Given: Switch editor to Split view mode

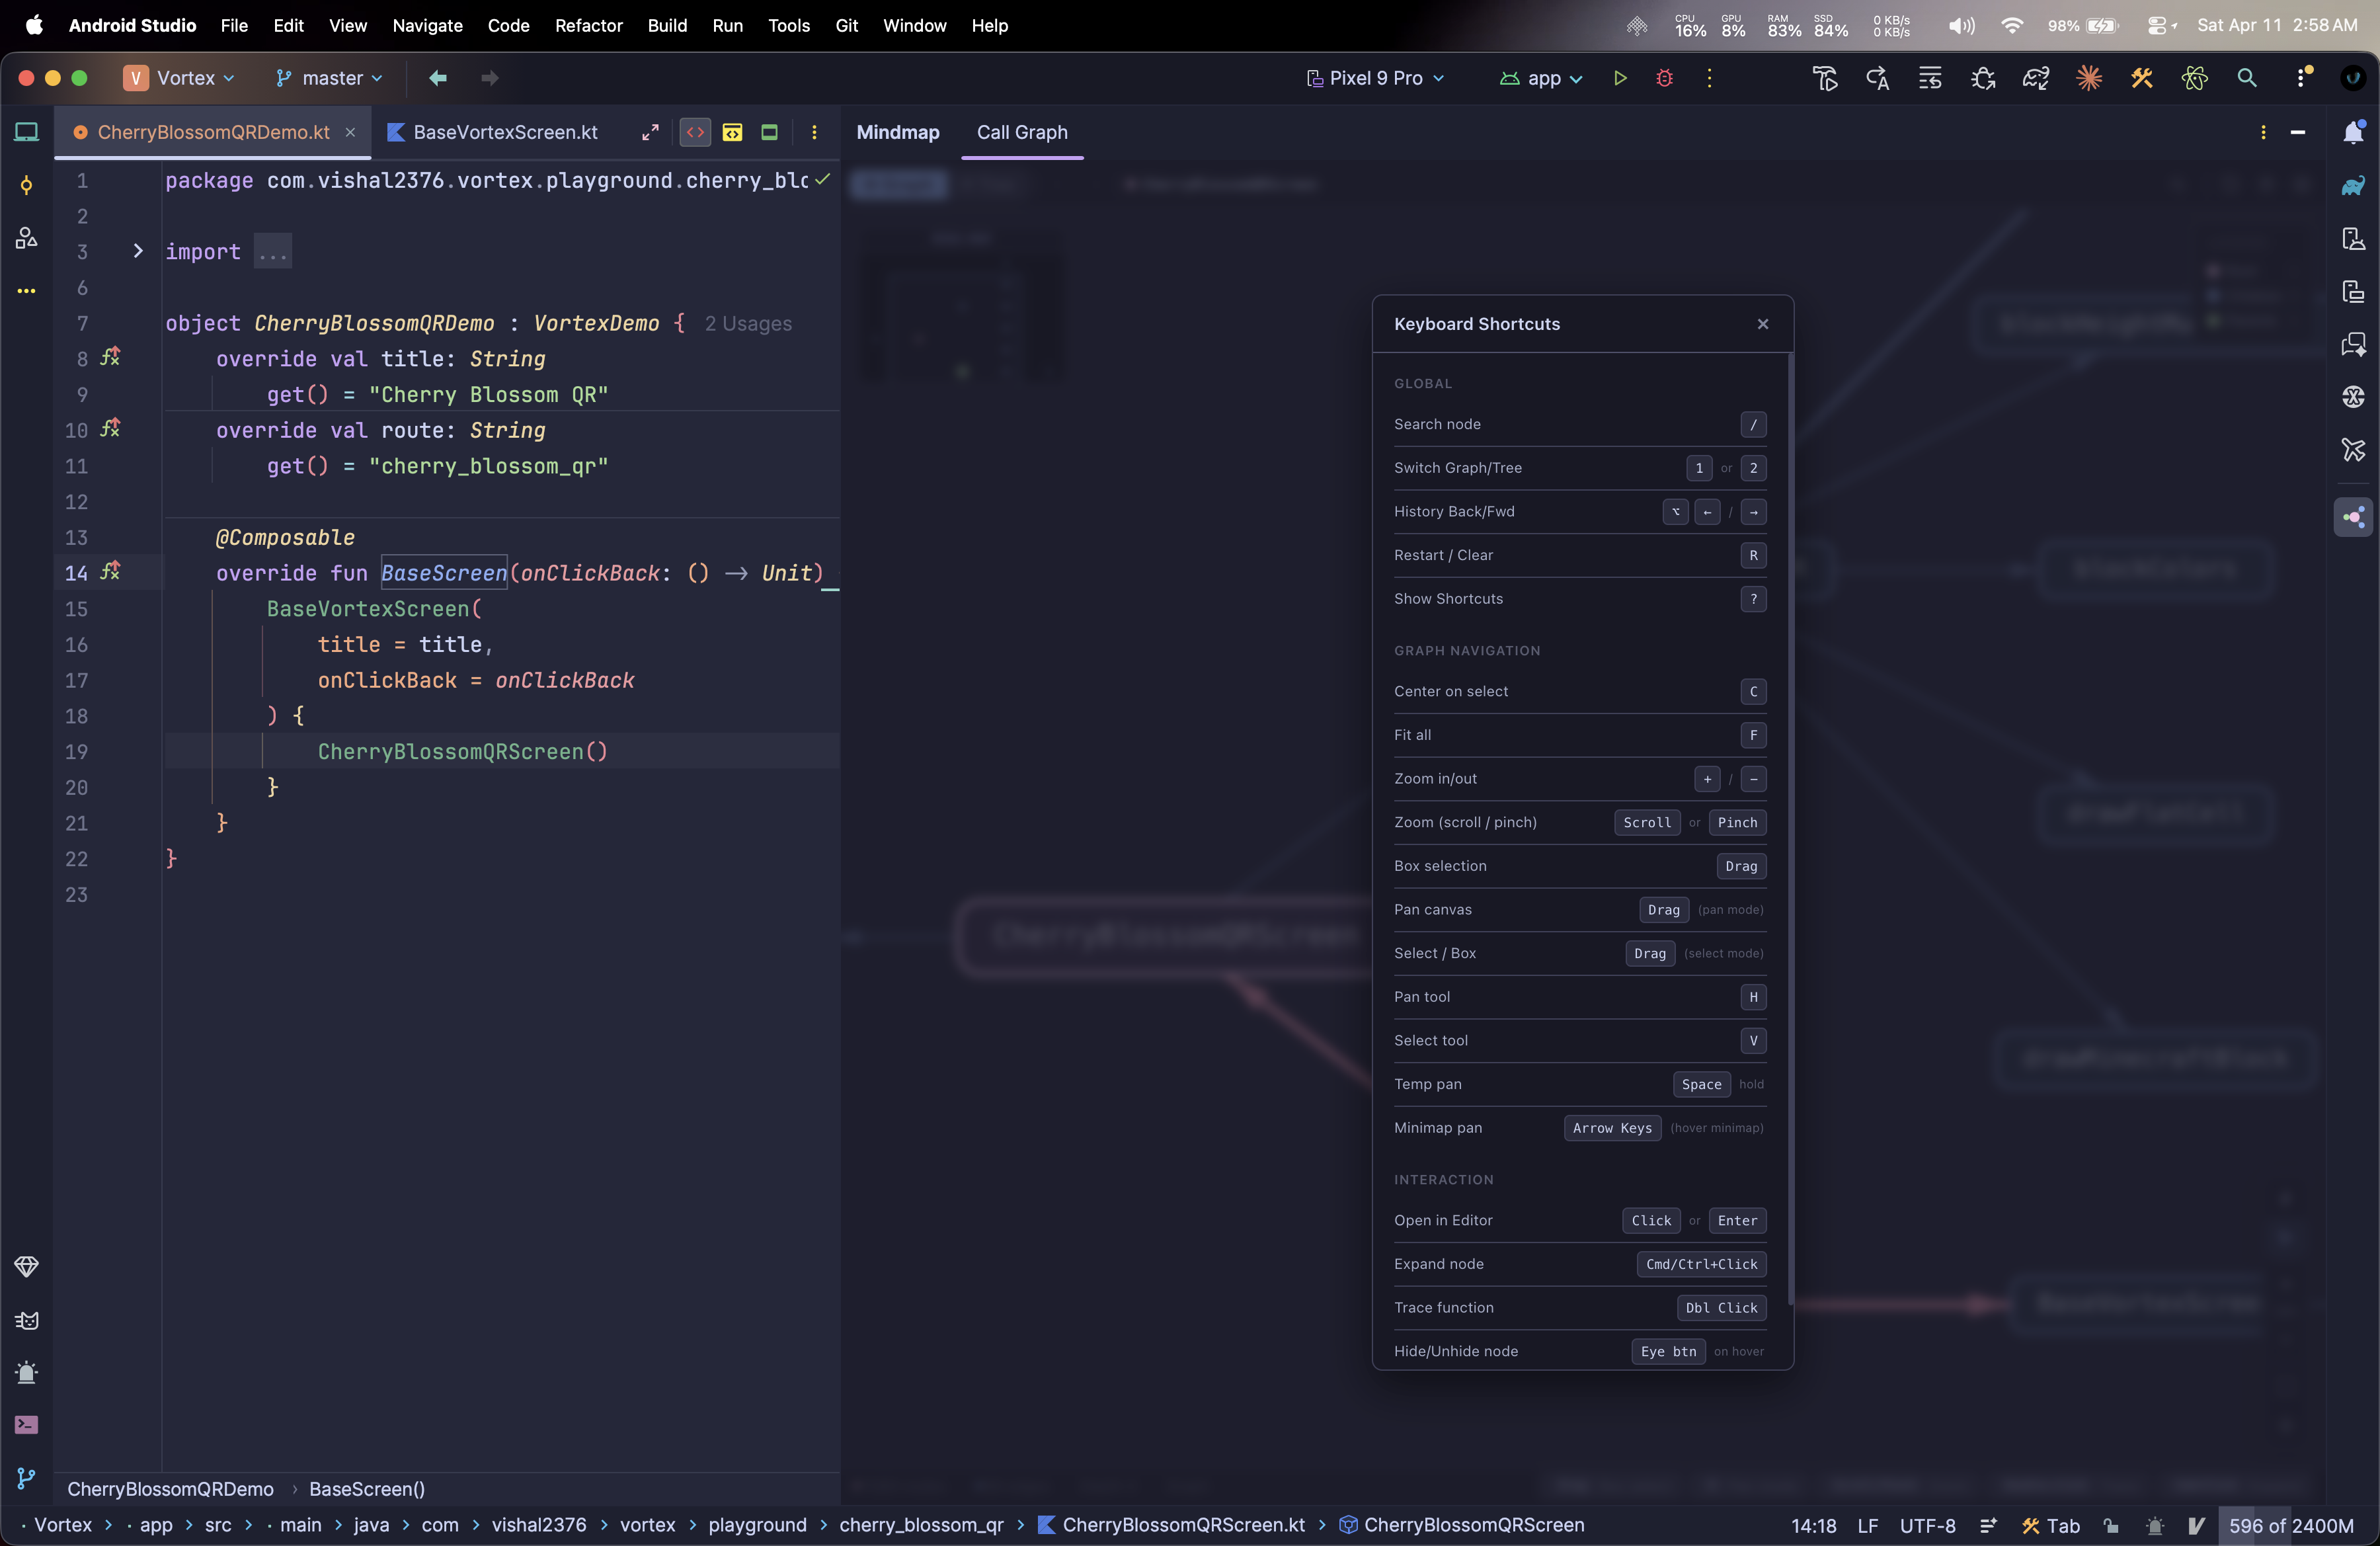Looking at the screenshot, I should pos(732,132).
